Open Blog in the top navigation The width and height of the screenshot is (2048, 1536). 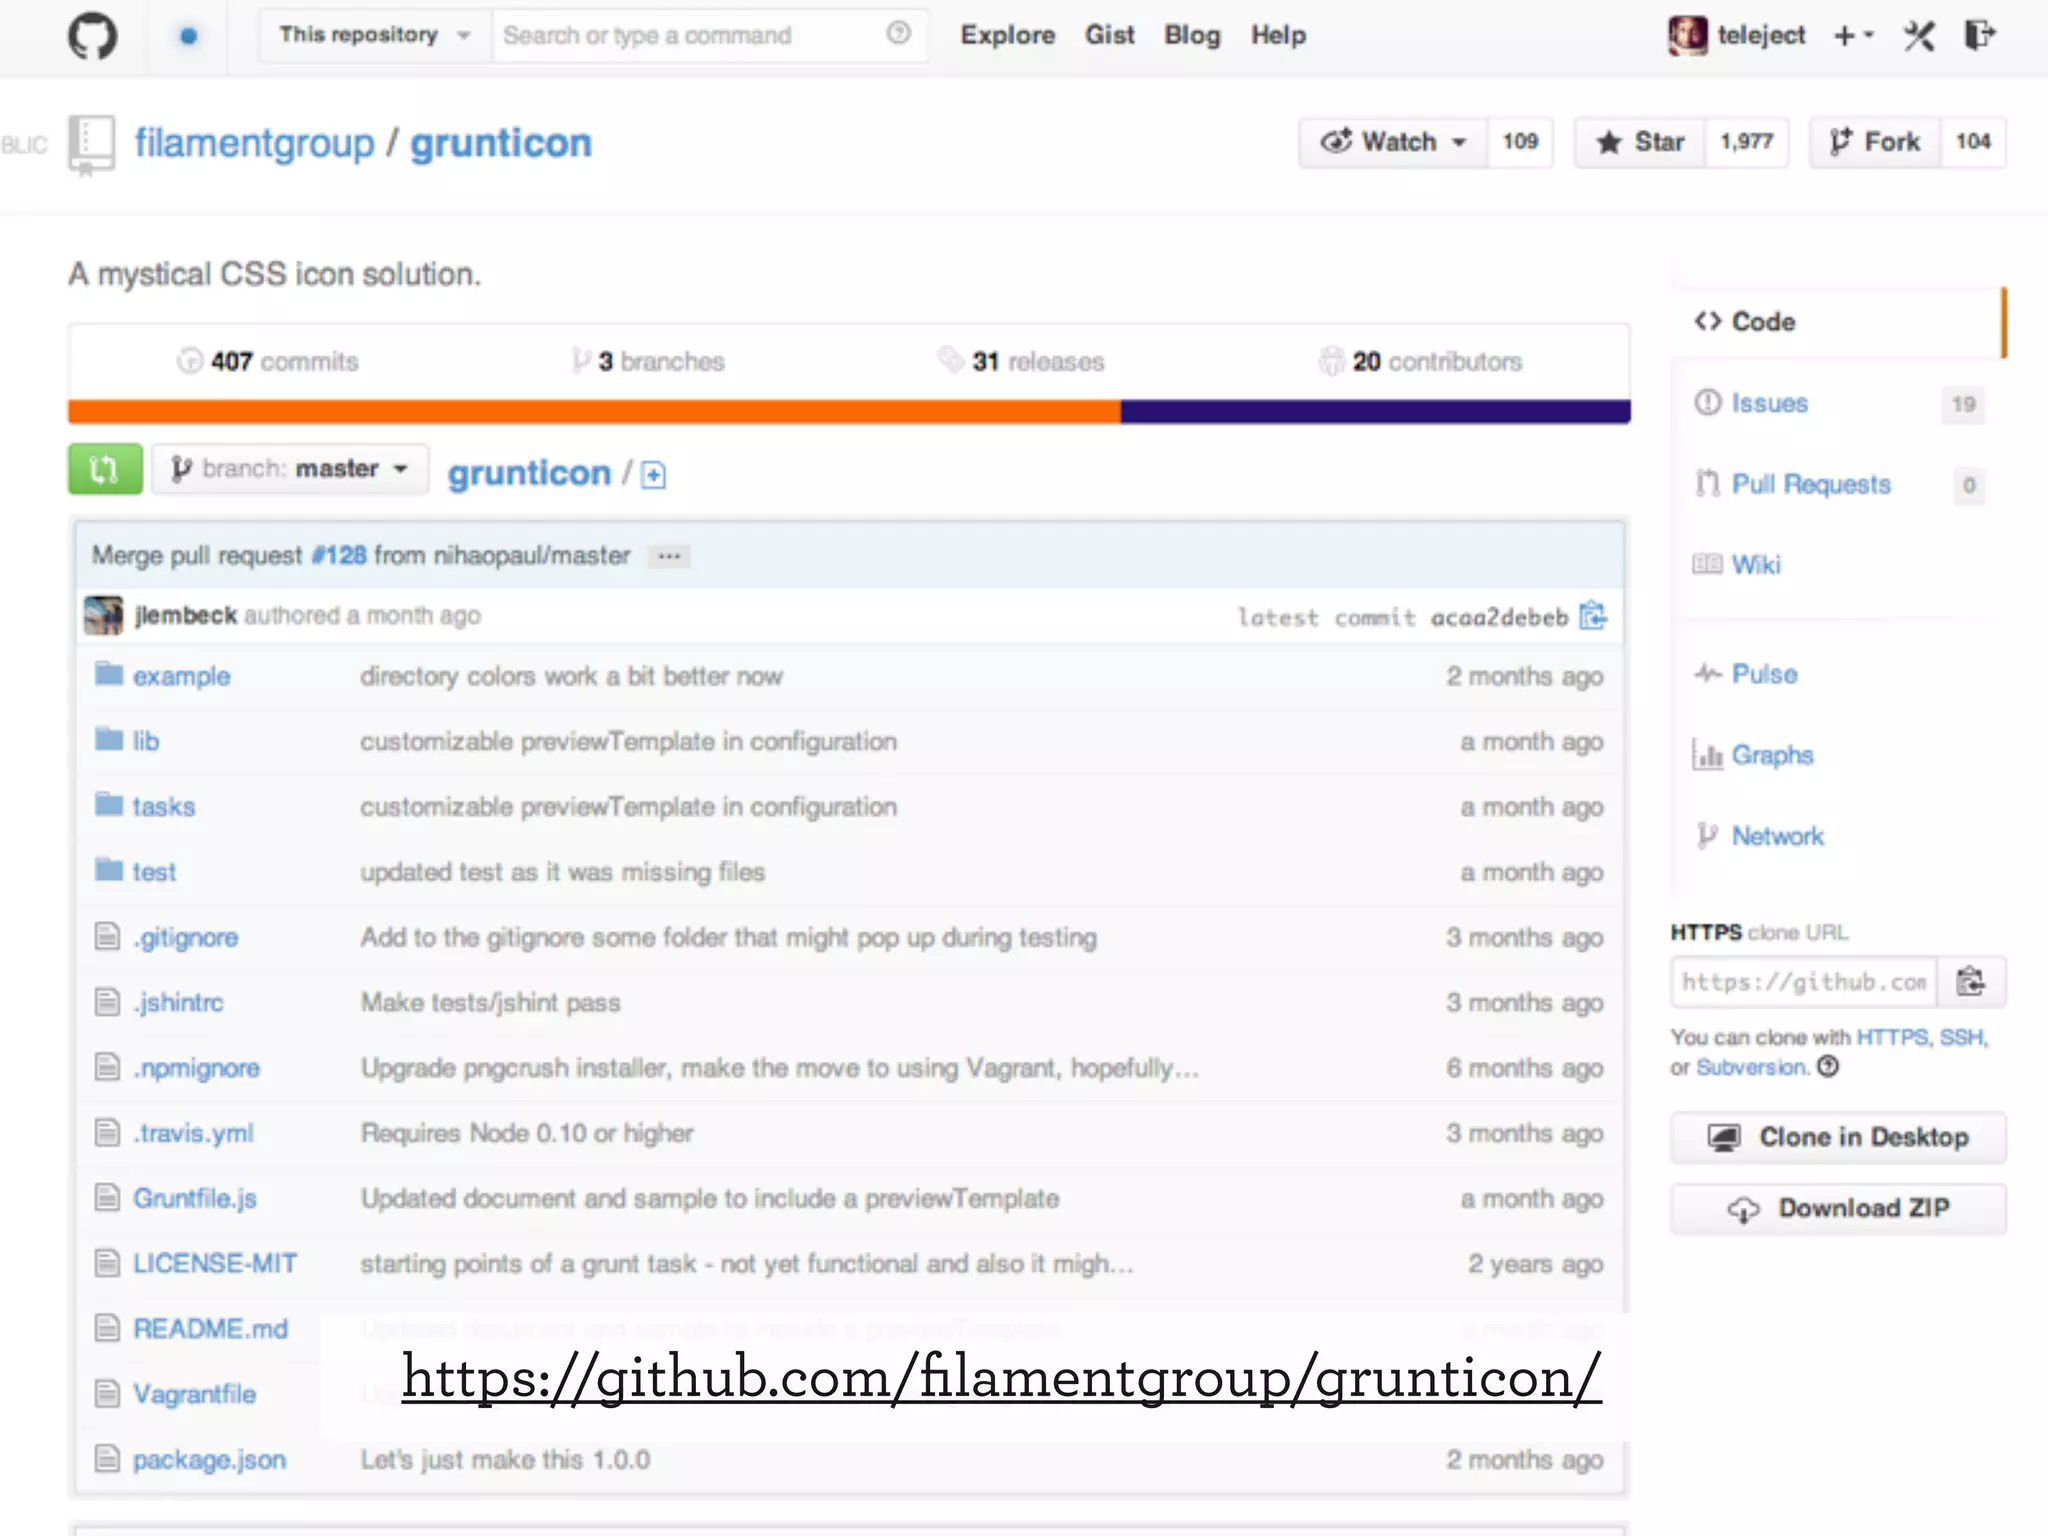coord(1192,36)
